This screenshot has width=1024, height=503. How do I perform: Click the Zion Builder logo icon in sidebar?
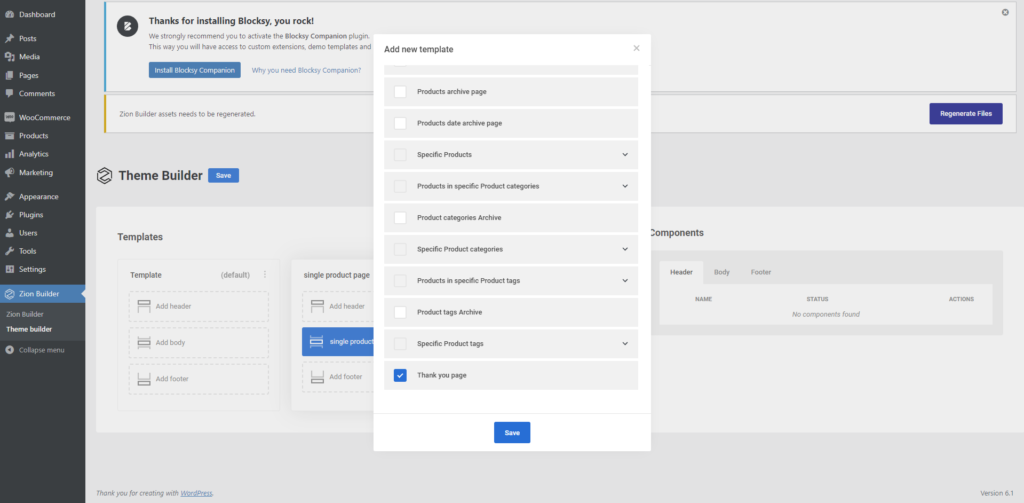pos(9,294)
